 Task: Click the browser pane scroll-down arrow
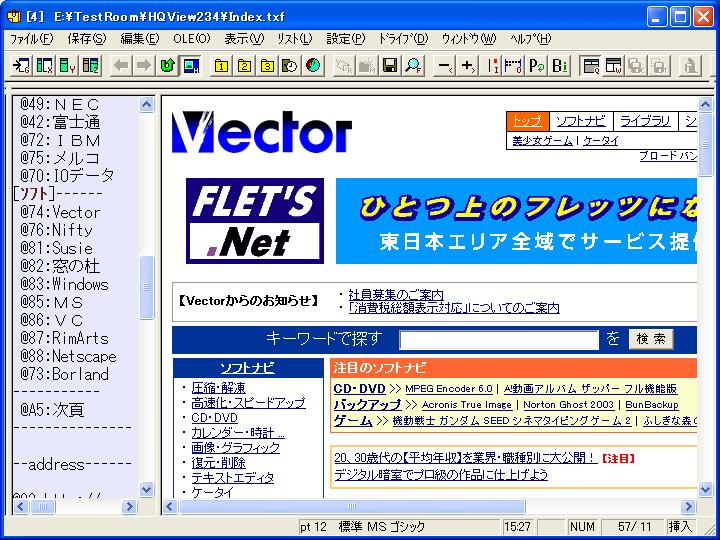[x=705, y=489]
